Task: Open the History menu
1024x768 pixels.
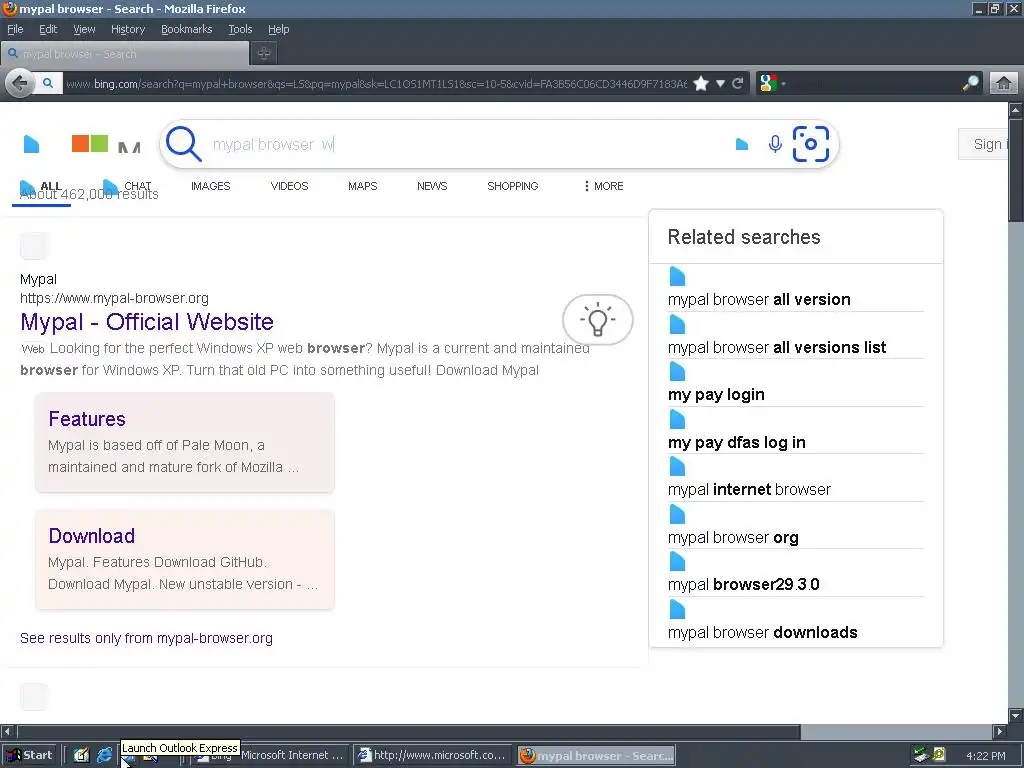Action: coord(127,29)
